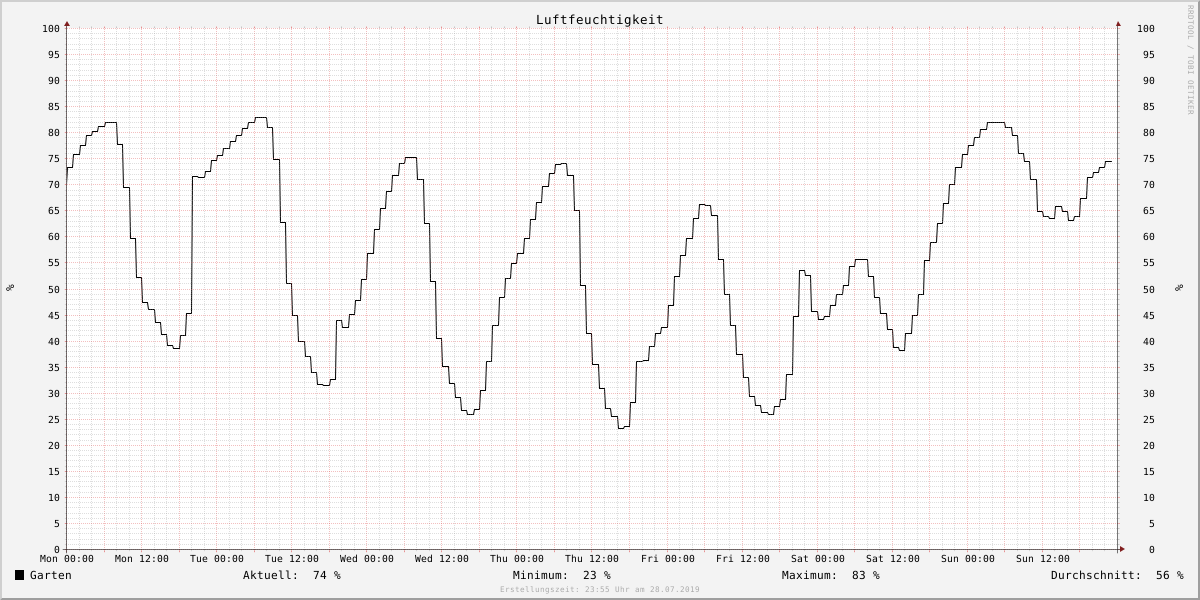Click the Mon 00:00 time axis label
The width and height of the screenshot is (1200, 600).
[67, 559]
